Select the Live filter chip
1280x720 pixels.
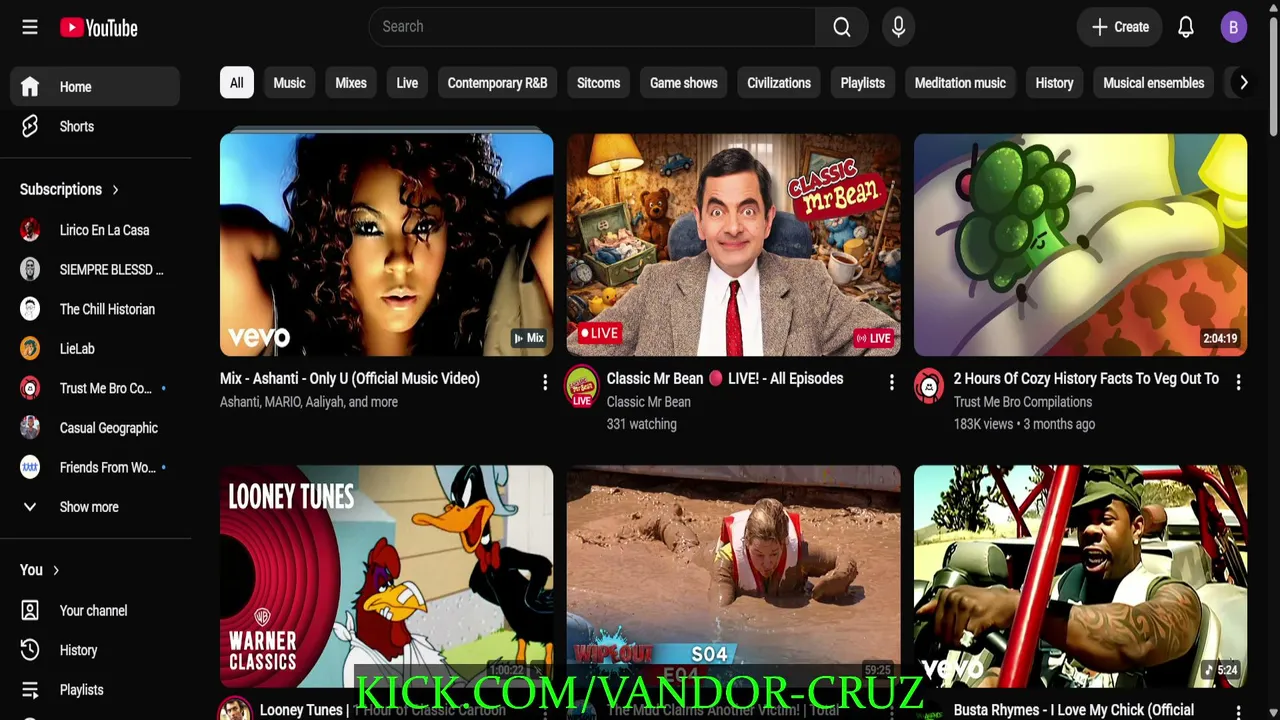tap(407, 83)
